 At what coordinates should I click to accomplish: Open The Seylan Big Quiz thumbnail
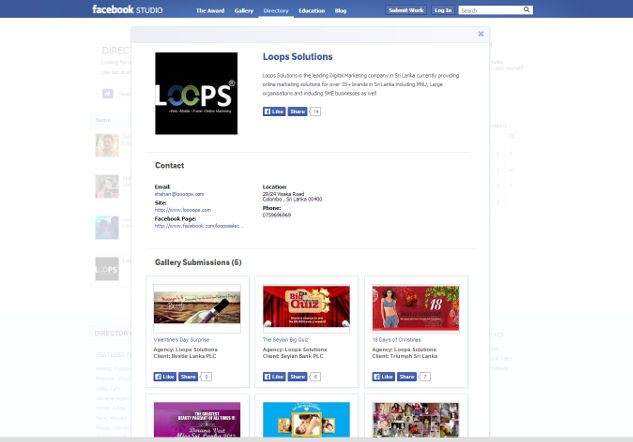click(306, 309)
